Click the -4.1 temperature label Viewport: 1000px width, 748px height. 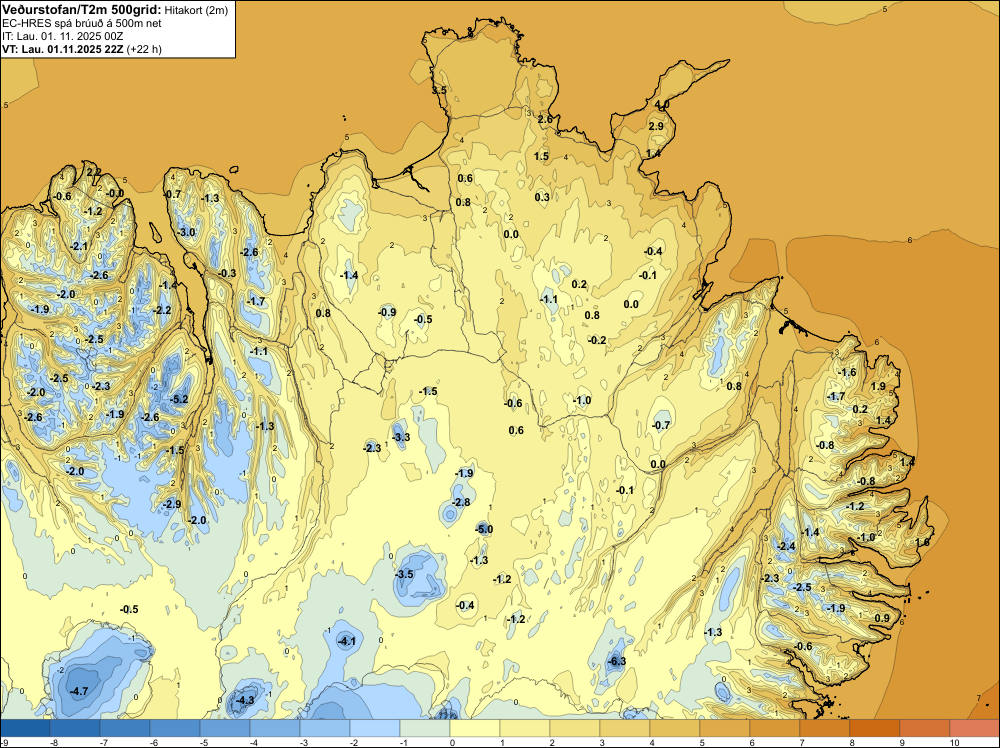pos(346,642)
